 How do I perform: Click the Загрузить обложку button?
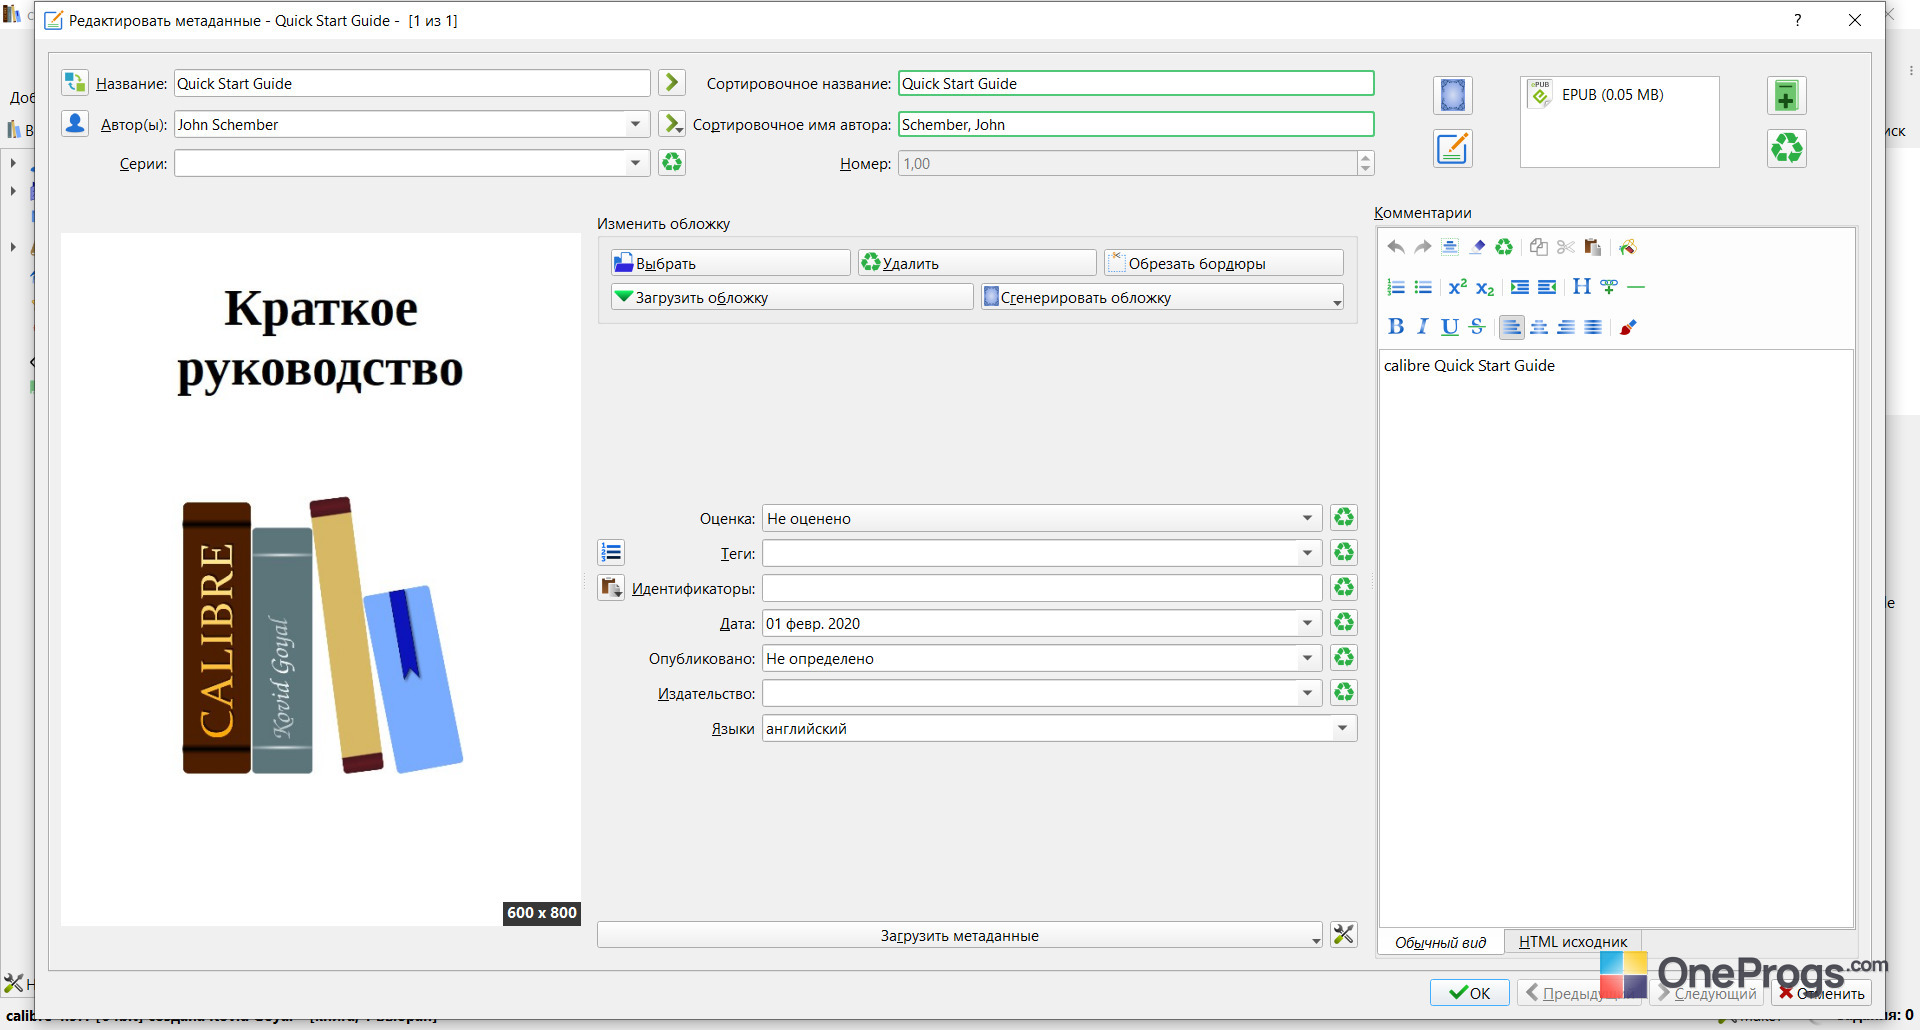click(792, 297)
